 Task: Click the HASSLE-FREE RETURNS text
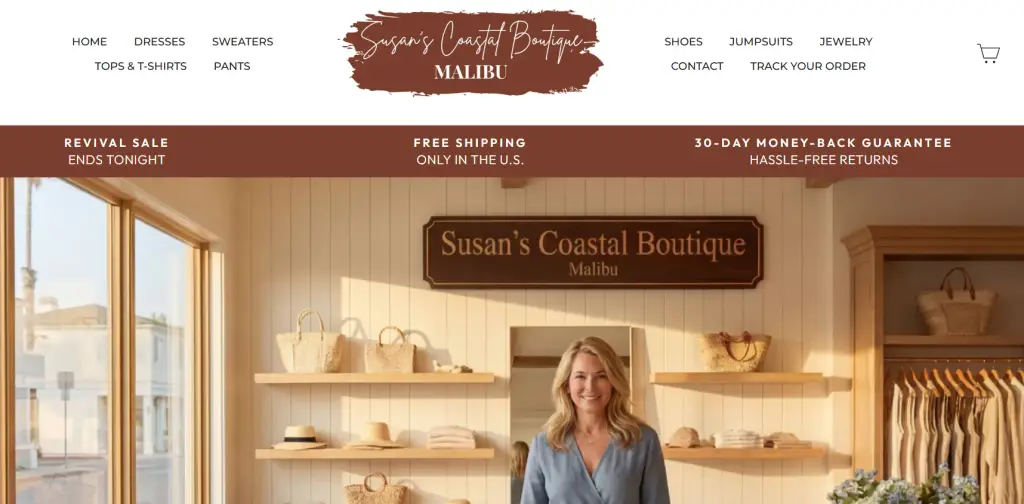tap(823, 160)
